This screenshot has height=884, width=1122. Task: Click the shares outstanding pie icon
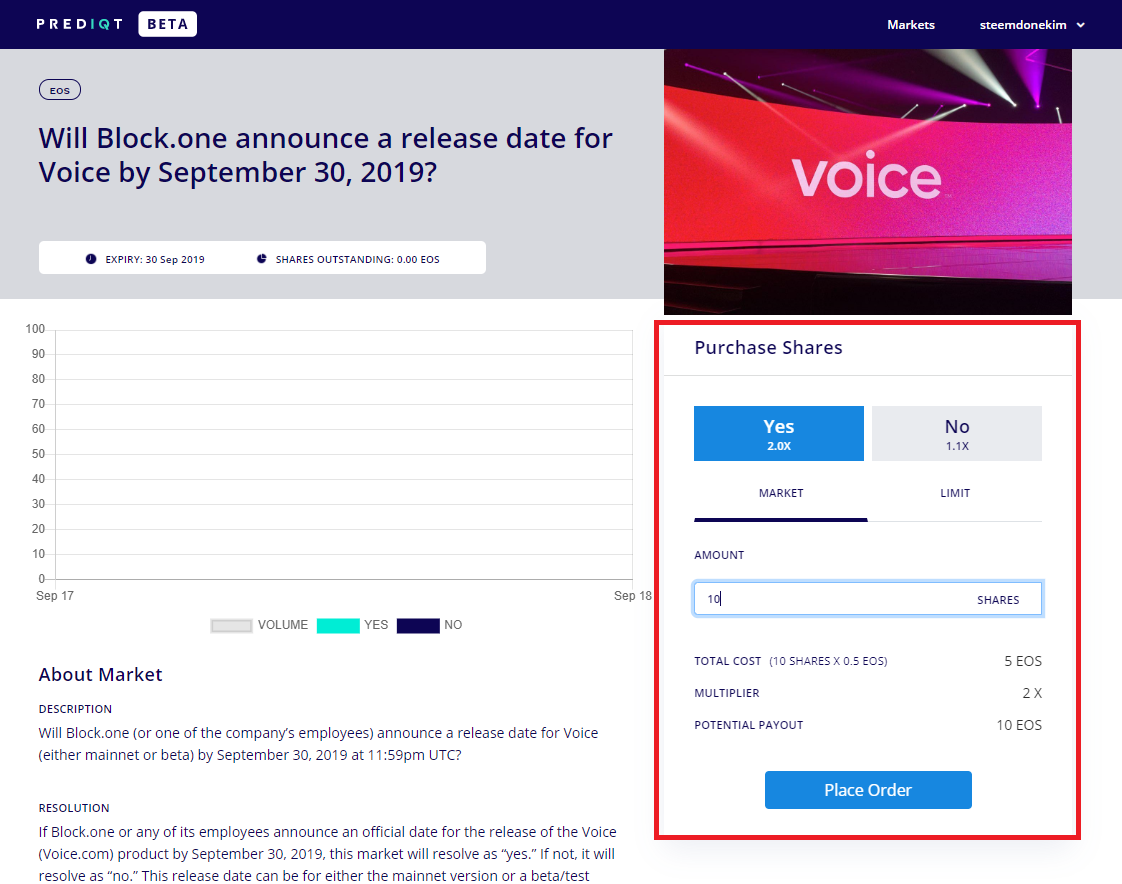tap(262, 258)
